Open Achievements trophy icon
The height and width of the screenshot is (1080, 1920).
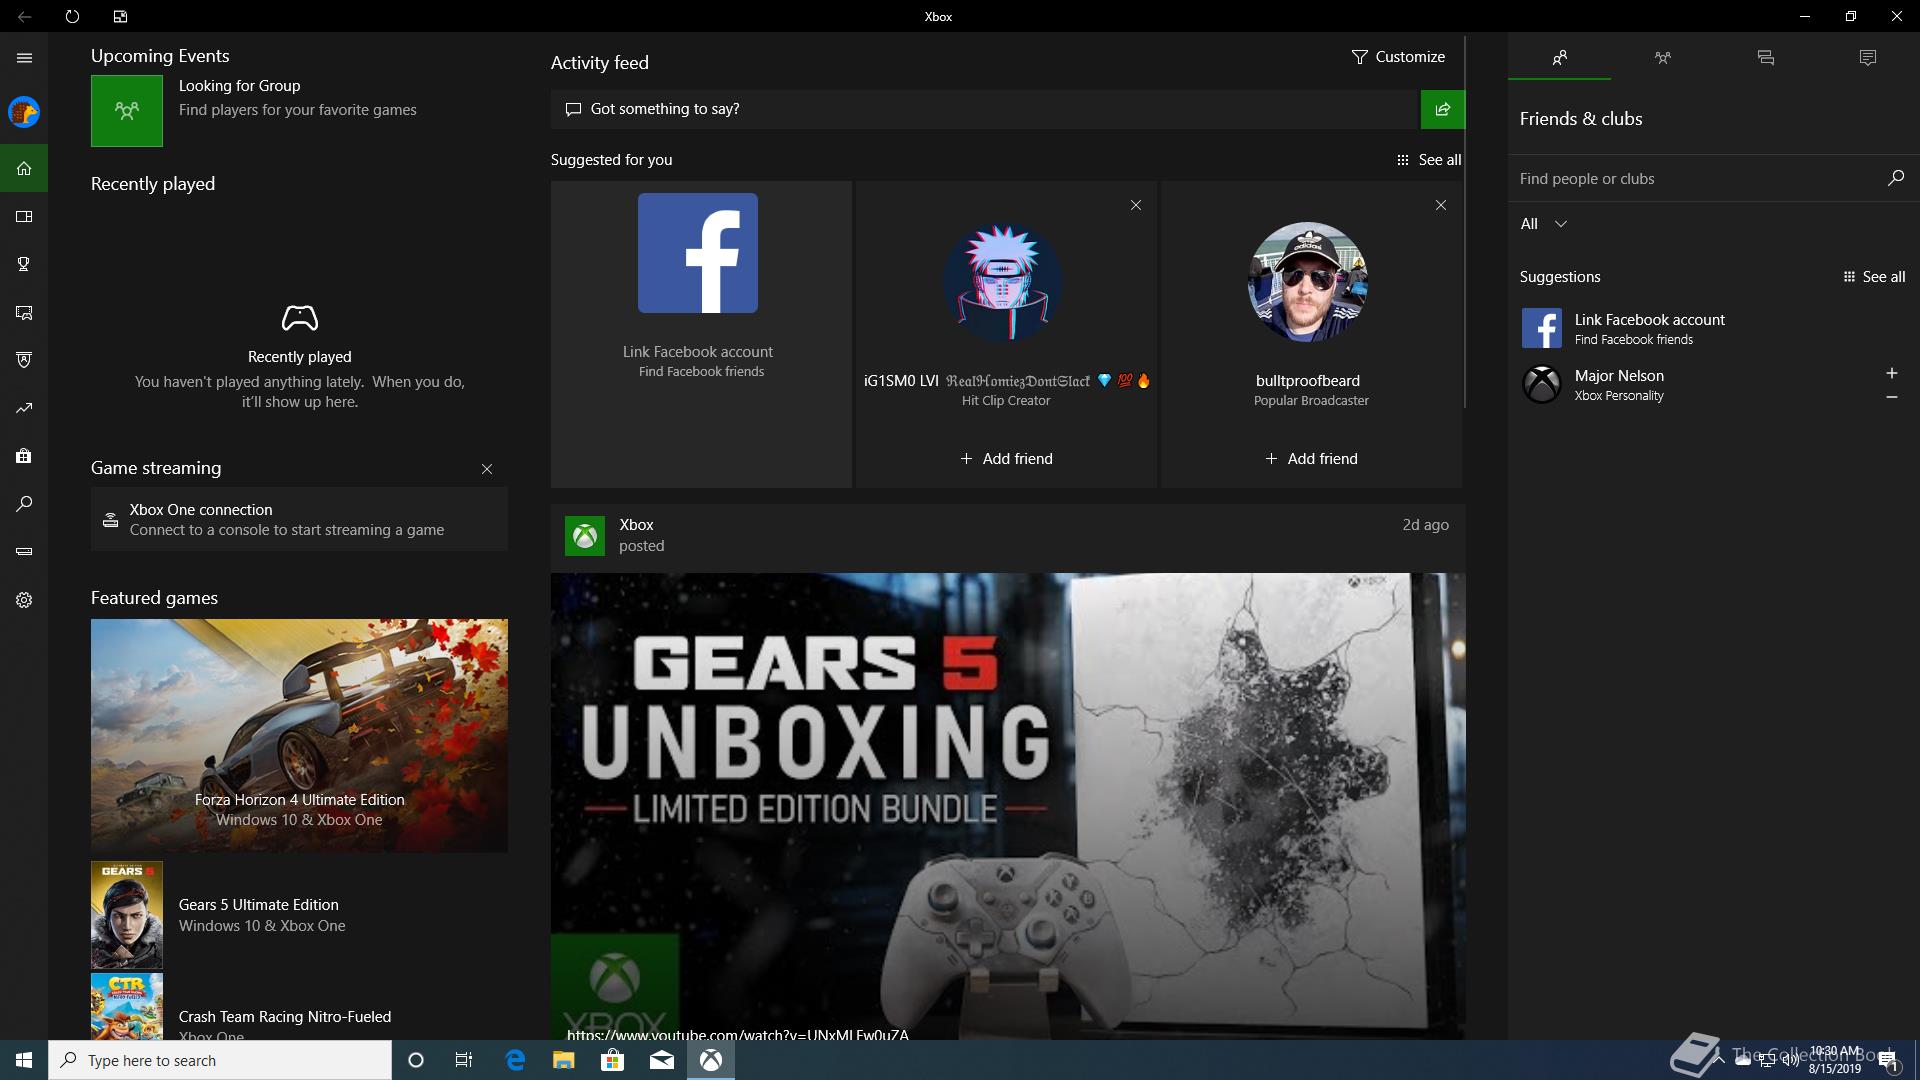click(x=24, y=264)
